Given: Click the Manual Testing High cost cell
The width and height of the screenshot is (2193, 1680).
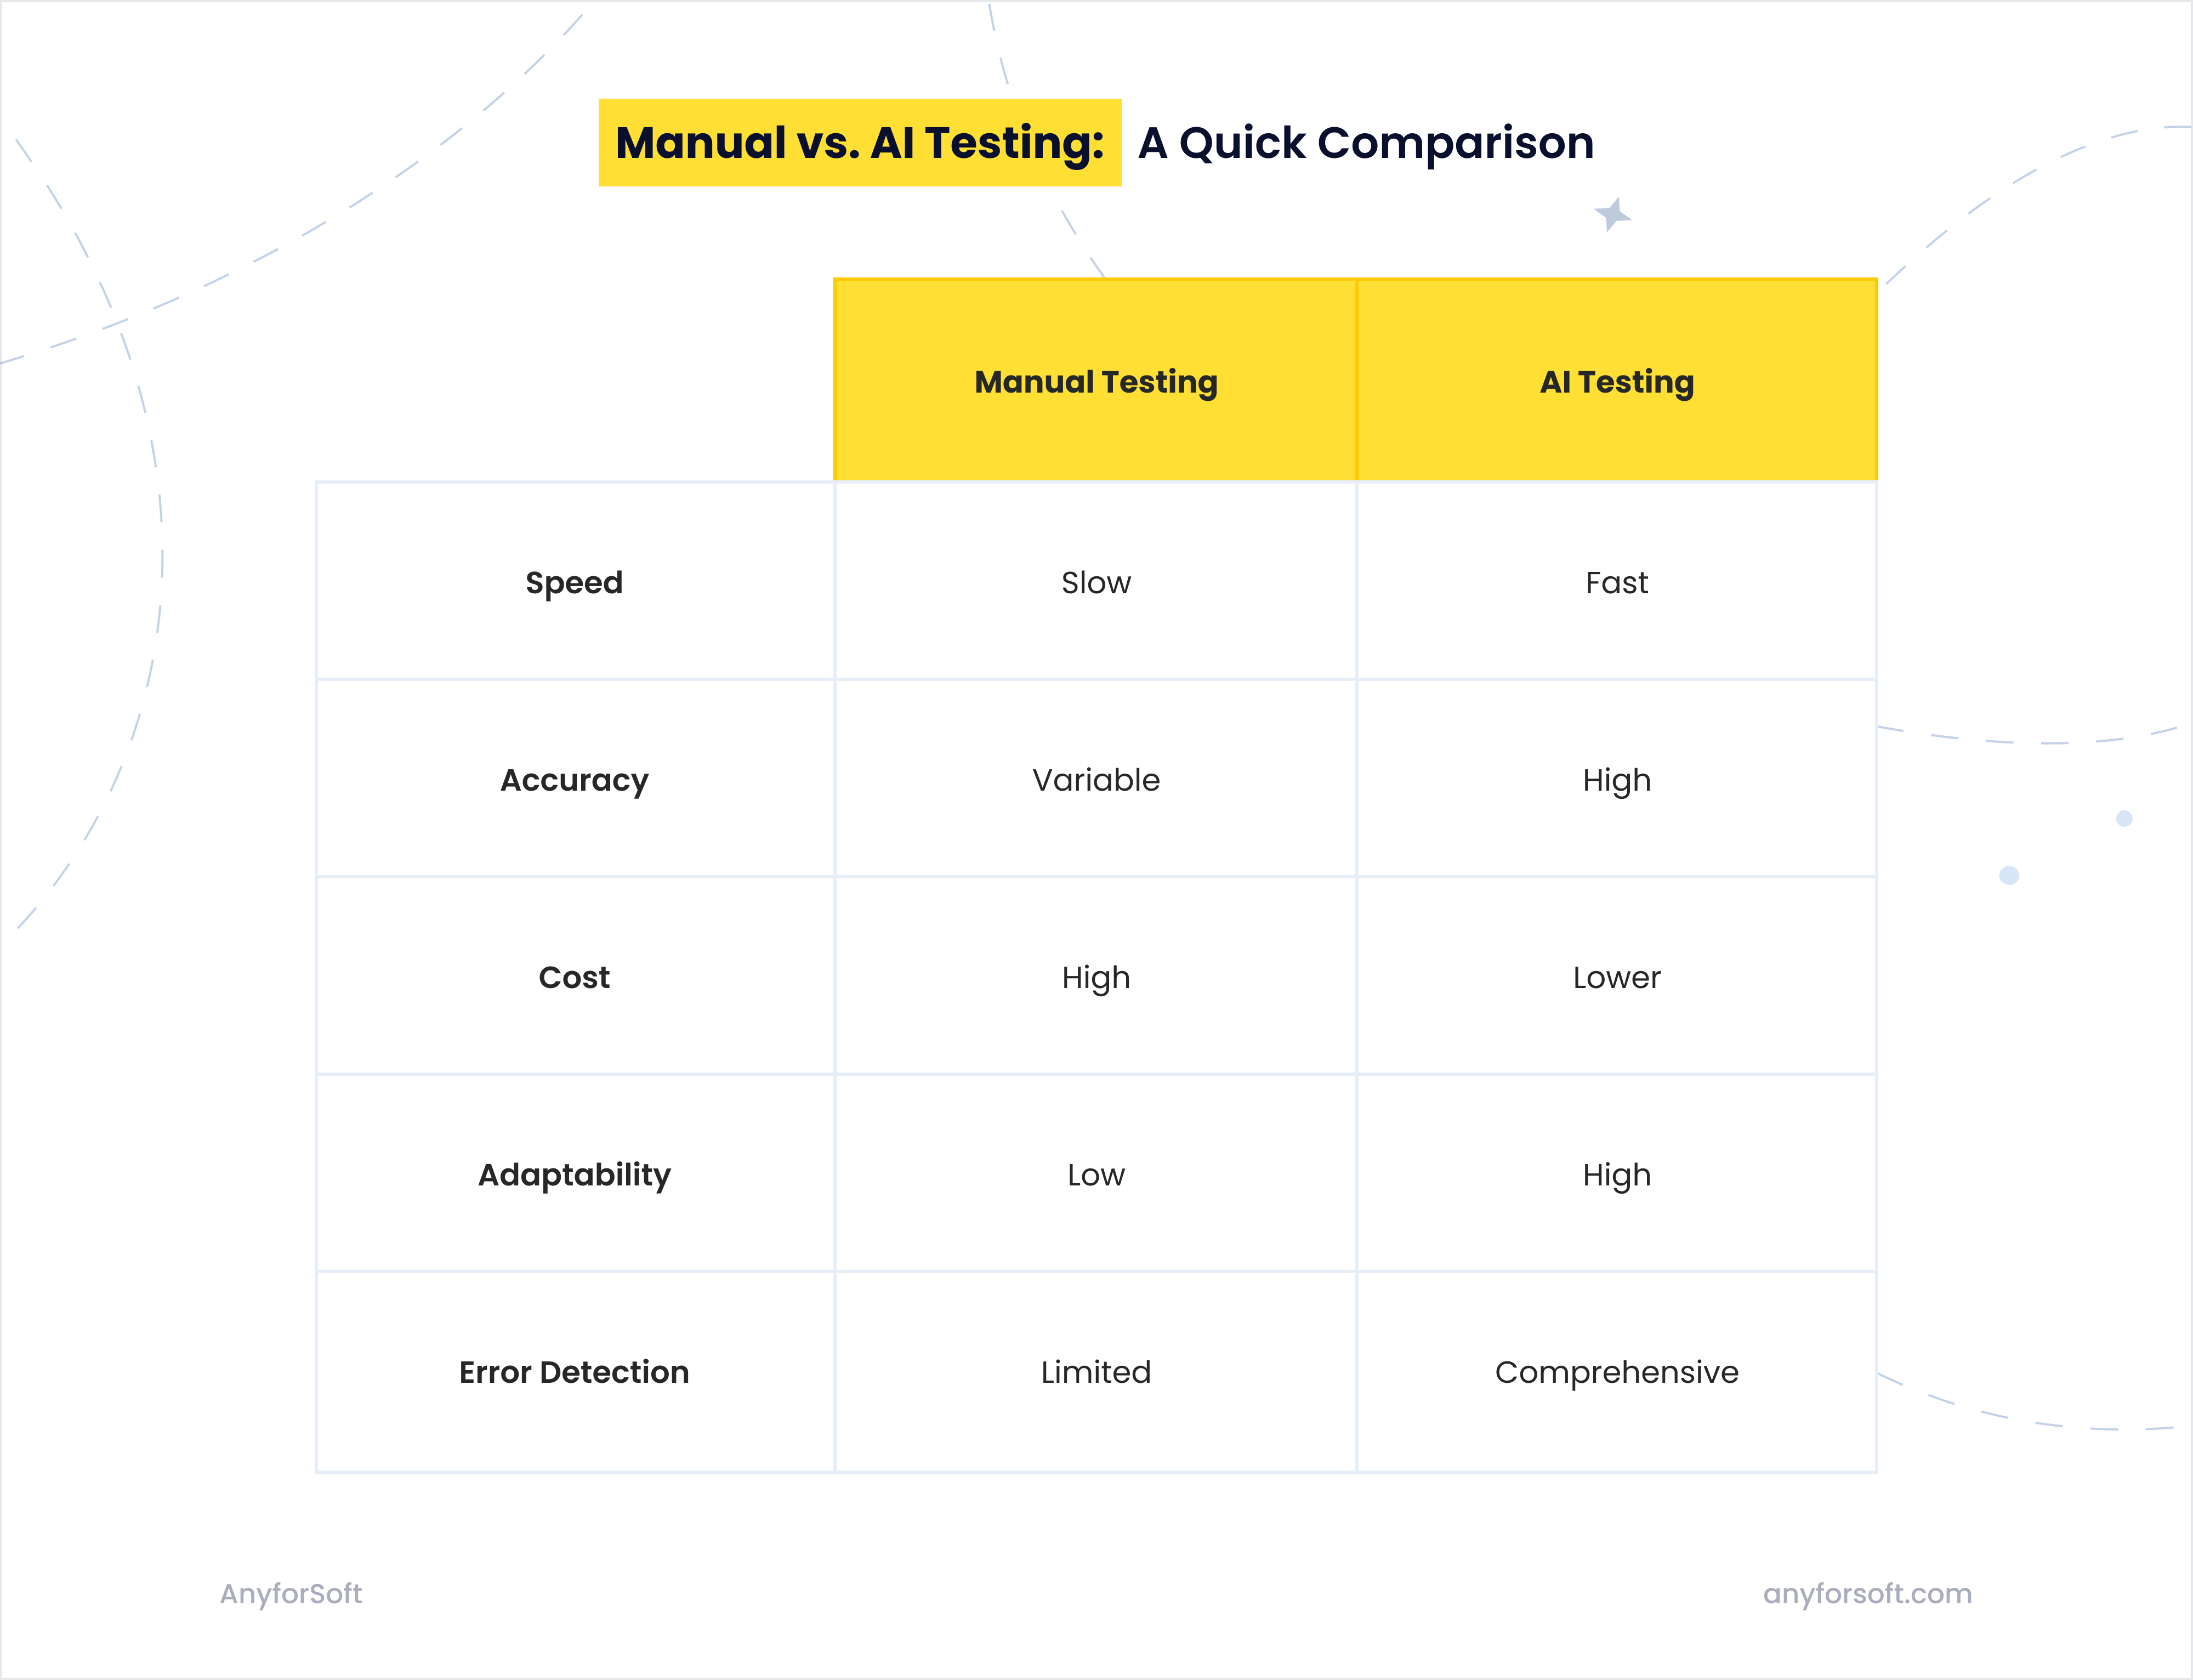Looking at the screenshot, I should click(x=1095, y=976).
